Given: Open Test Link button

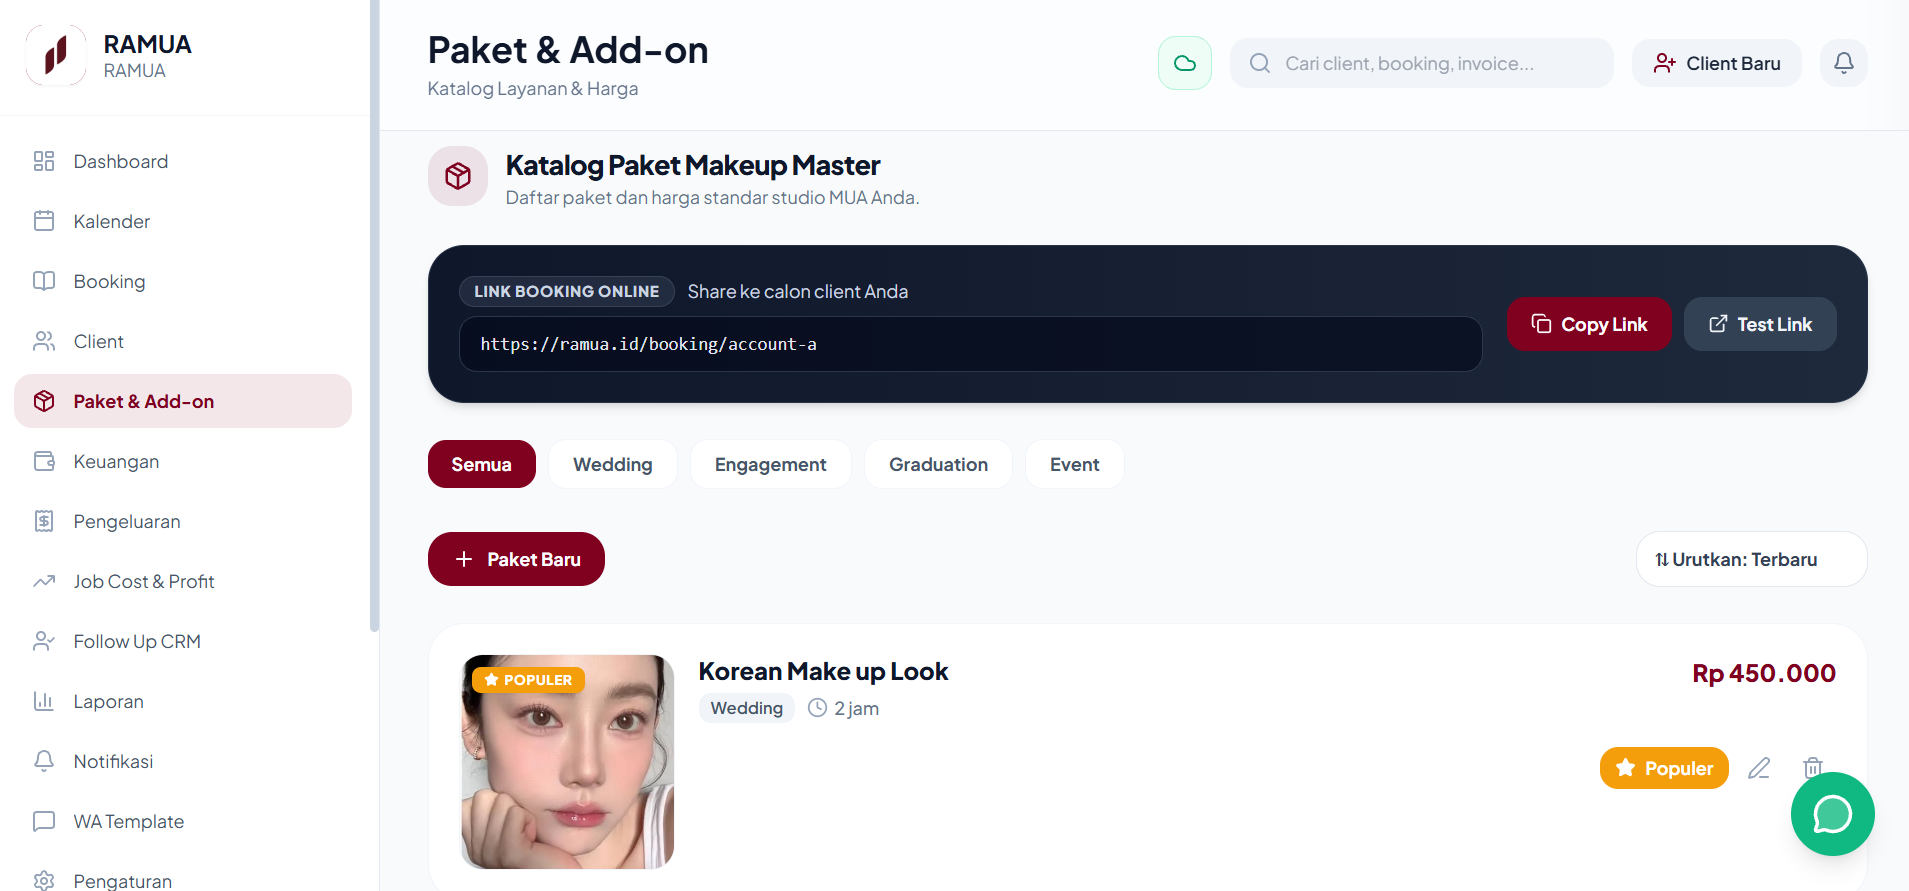Looking at the screenshot, I should (1760, 324).
